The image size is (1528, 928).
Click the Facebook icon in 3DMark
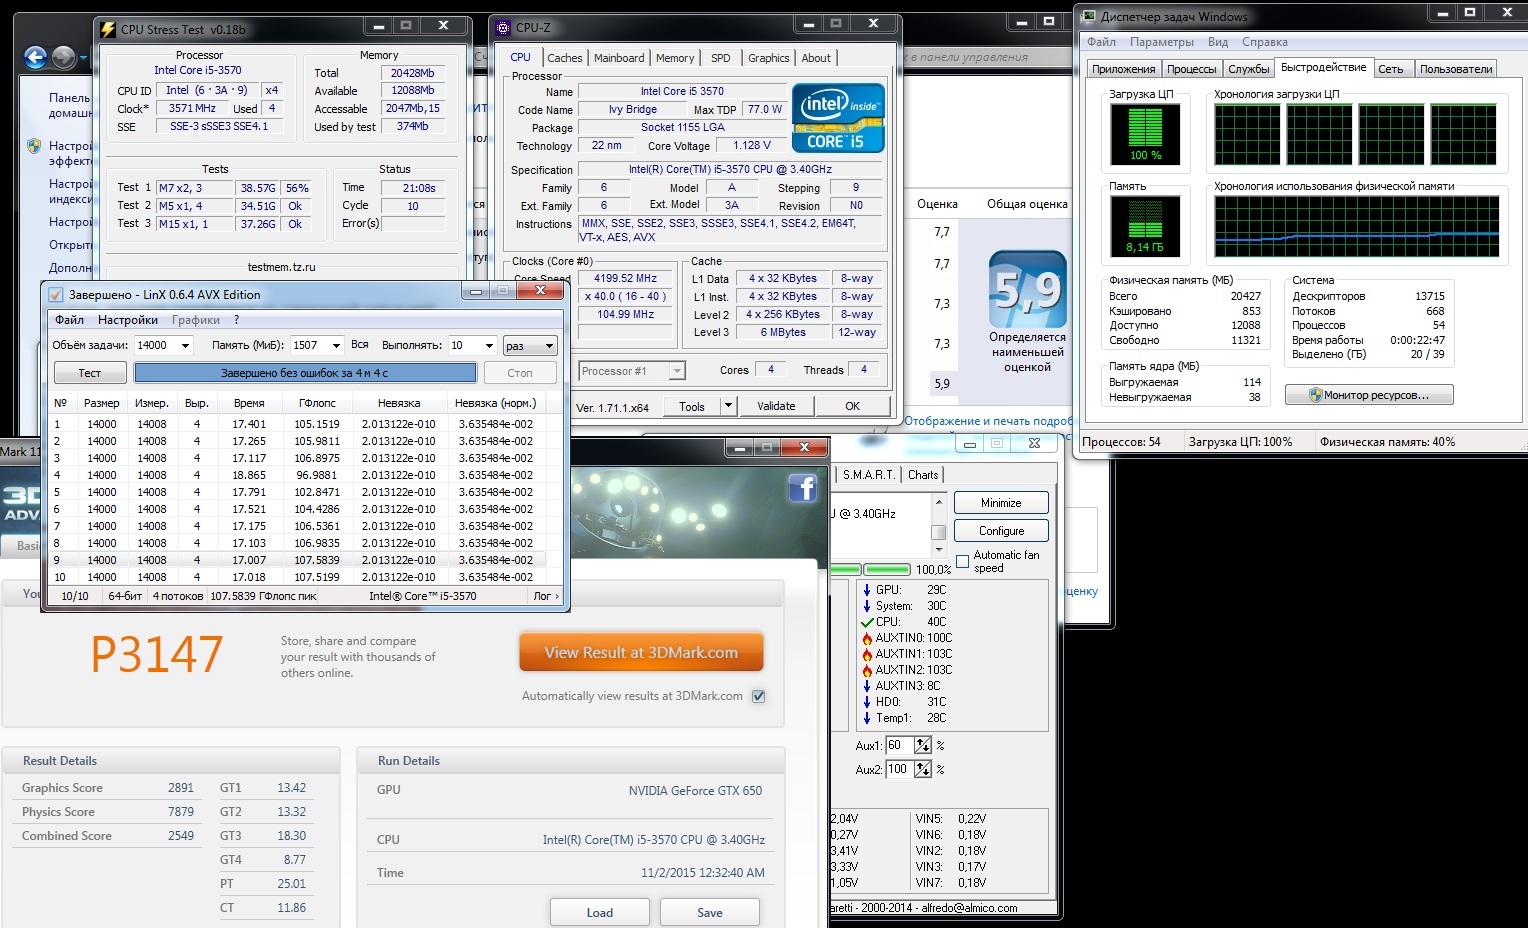coord(802,487)
